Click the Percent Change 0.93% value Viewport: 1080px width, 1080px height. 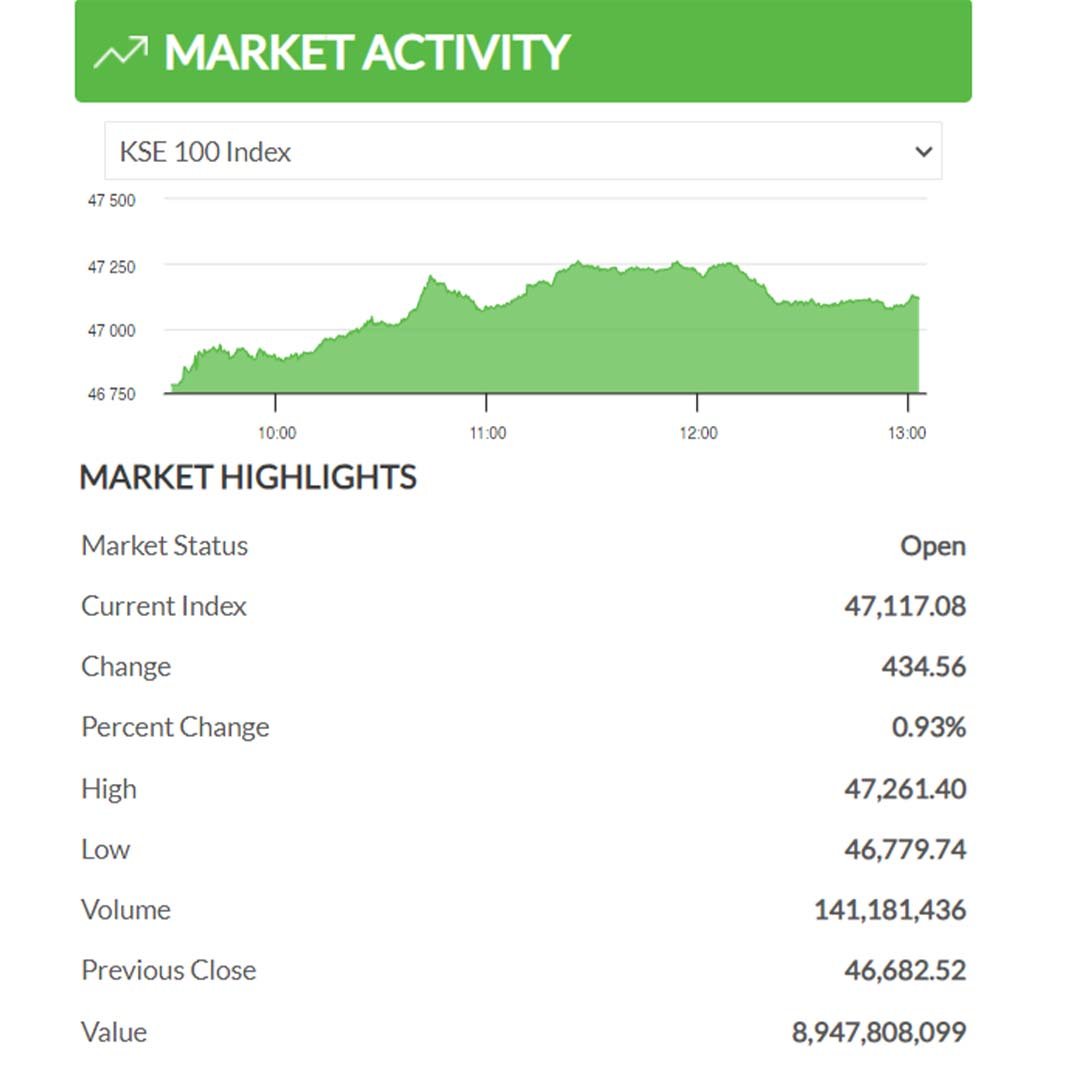click(x=928, y=727)
